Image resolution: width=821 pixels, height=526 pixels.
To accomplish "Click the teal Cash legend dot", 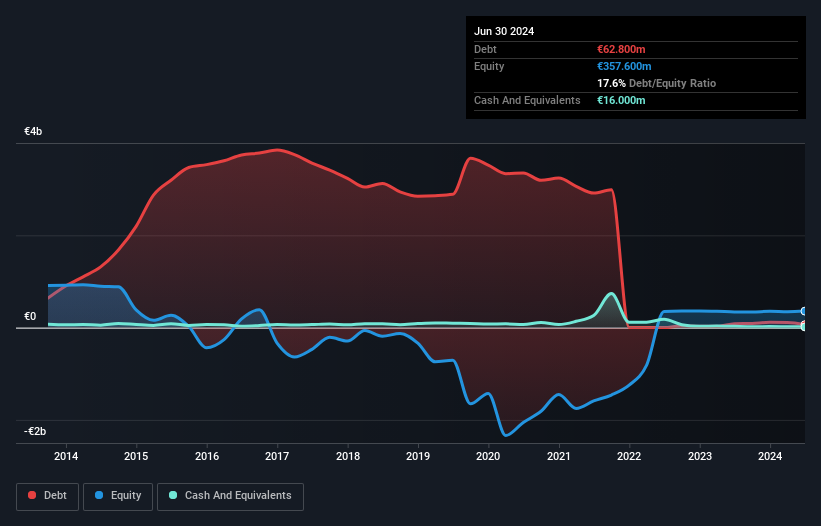I will tap(173, 495).
